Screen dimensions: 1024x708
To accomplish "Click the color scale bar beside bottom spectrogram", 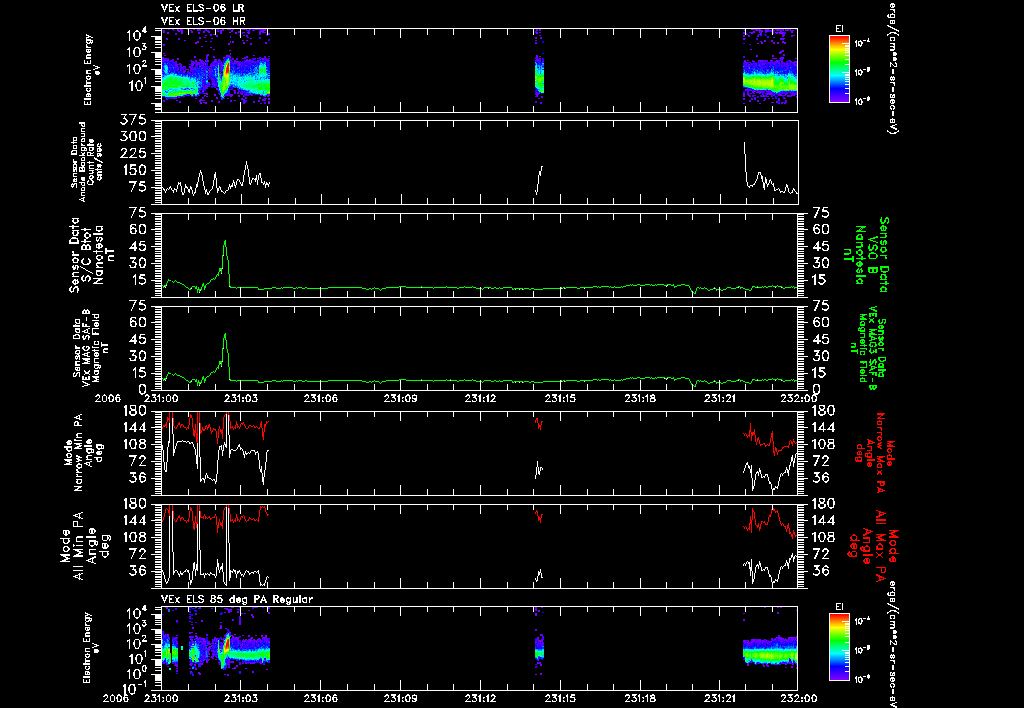I will point(839,648).
